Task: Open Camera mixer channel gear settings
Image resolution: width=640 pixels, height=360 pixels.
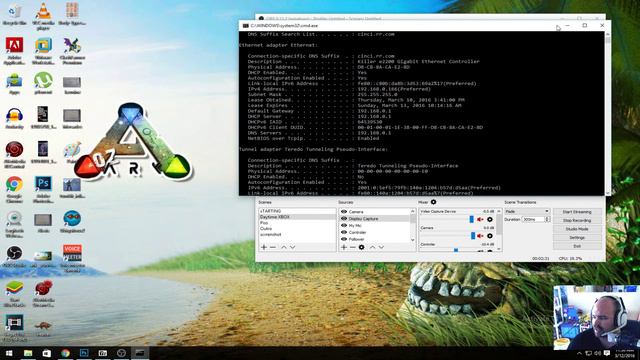Action: [x=490, y=236]
